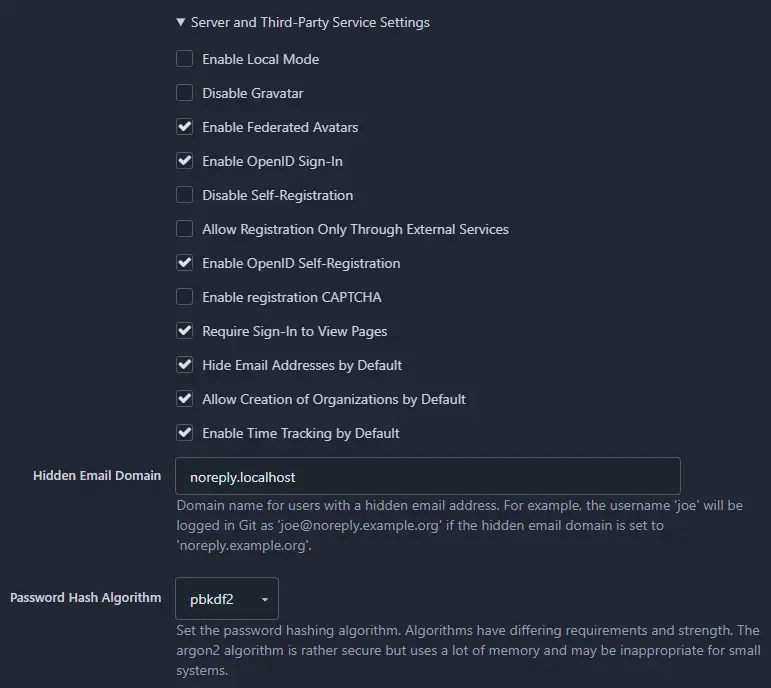771x688 pixels.
Task: Enable the Local Mode checkbox
Action: pyautogui.click(x=184, y=59)
